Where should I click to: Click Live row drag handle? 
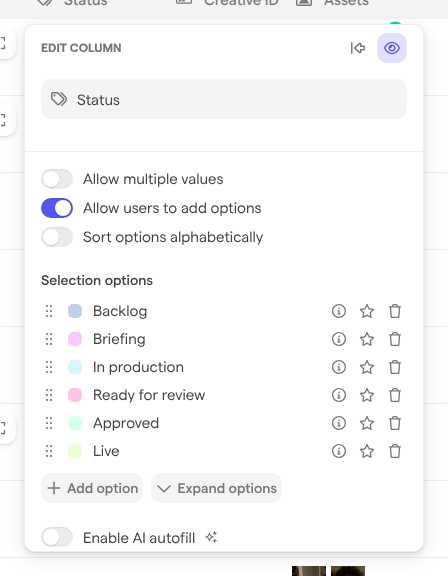[49, 451]
